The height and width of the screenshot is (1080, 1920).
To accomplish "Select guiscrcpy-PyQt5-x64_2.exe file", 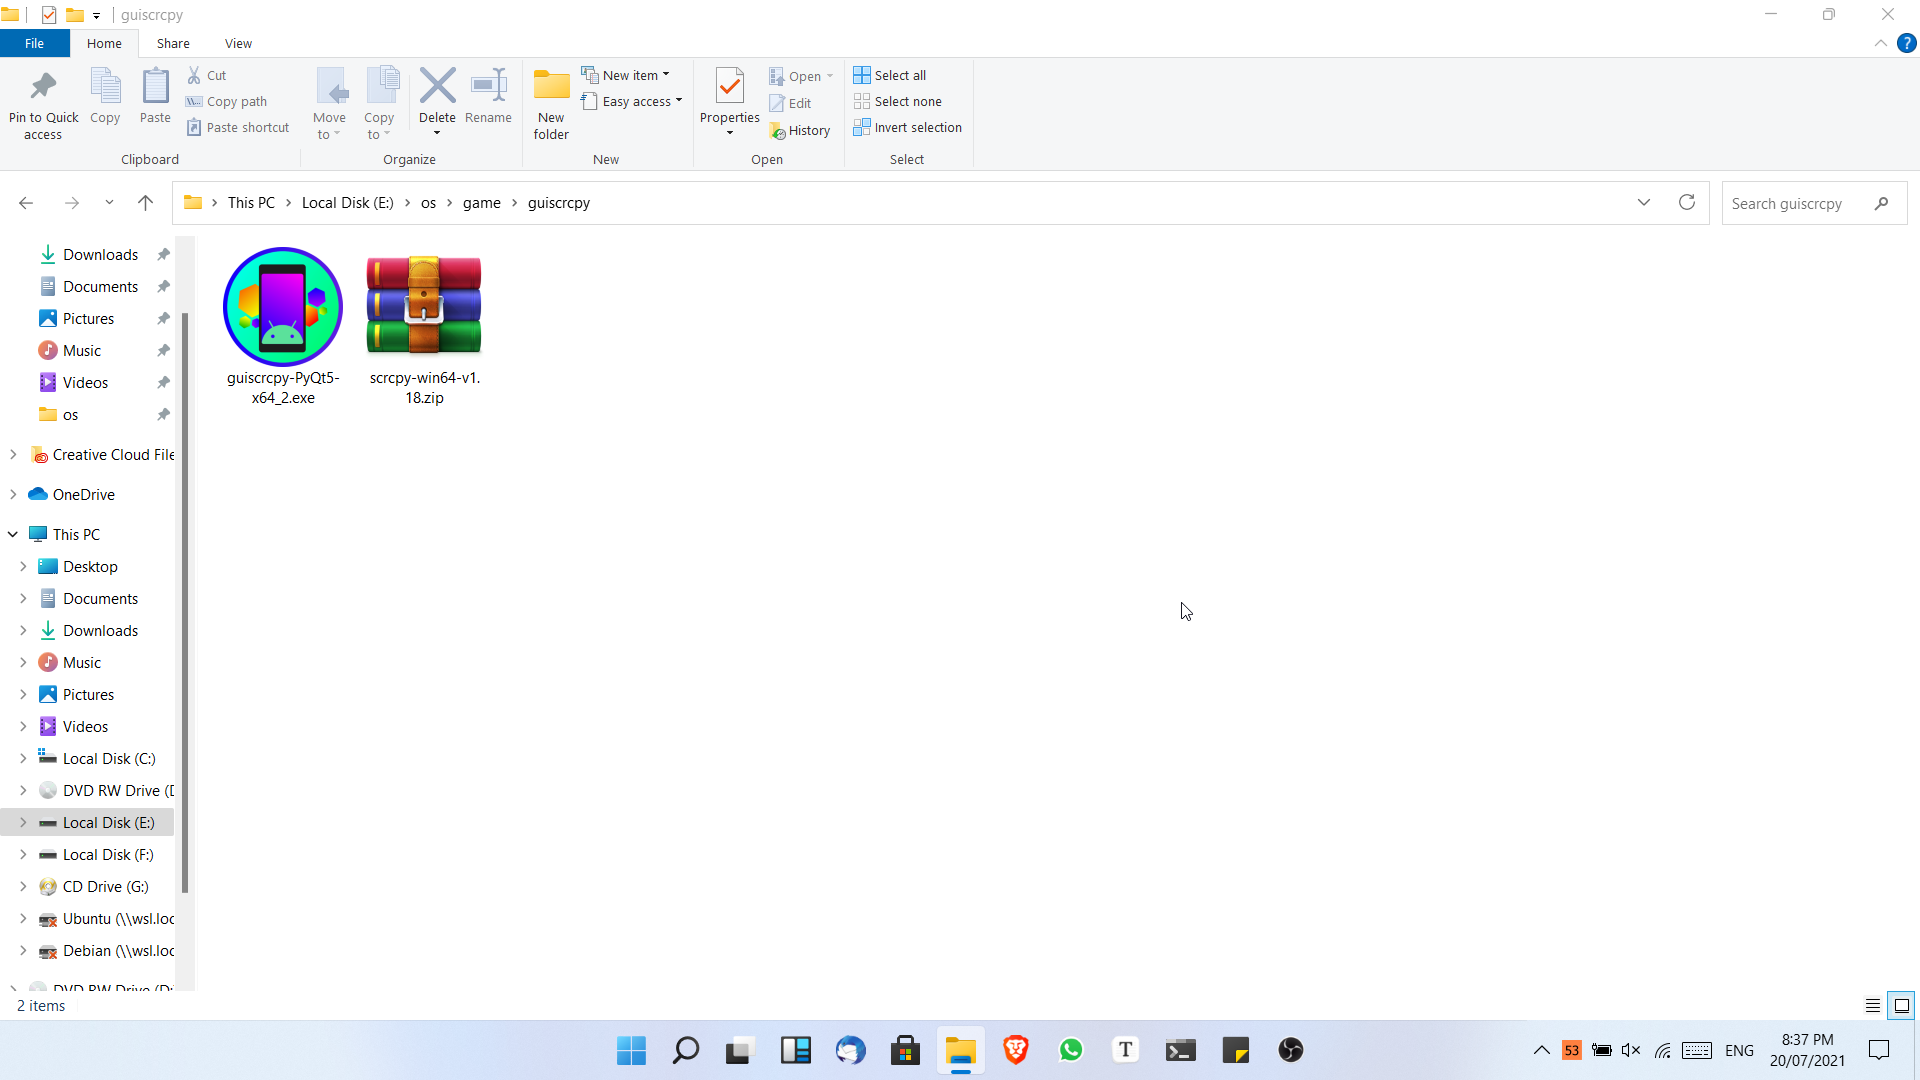I will [x=283, y=327].
